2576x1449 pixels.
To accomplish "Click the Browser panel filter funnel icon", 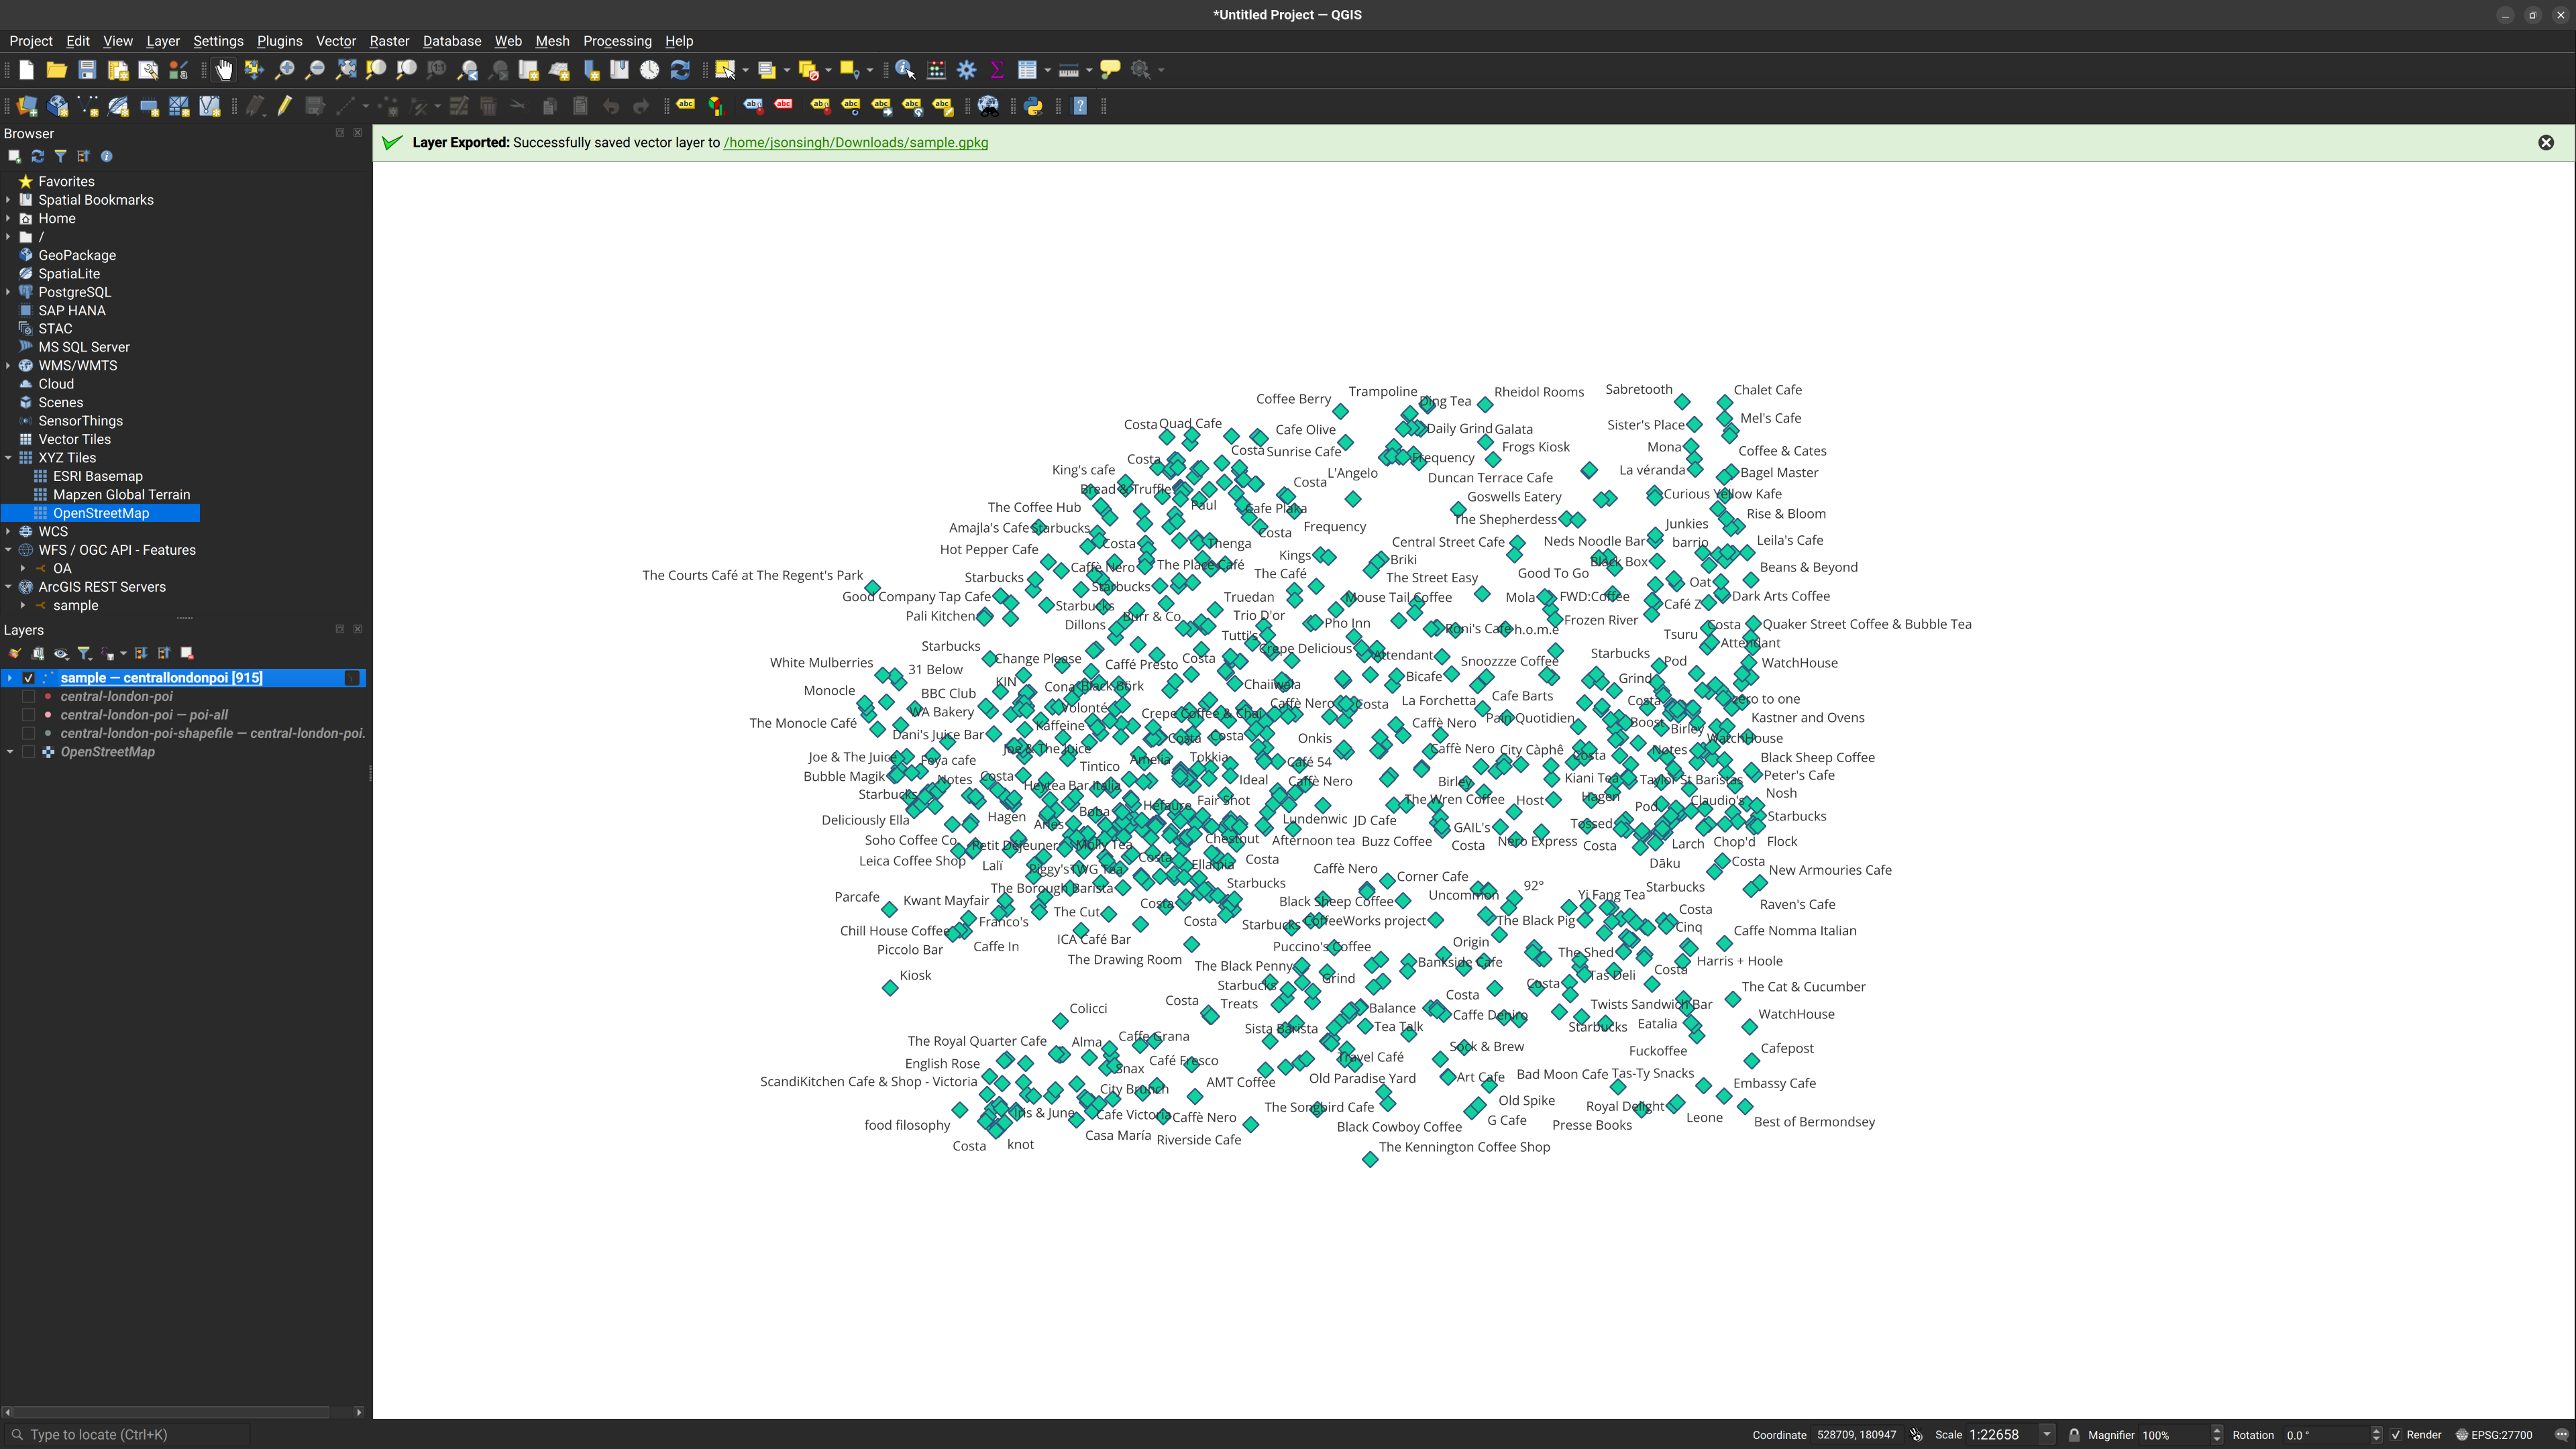I will point(61,157).
